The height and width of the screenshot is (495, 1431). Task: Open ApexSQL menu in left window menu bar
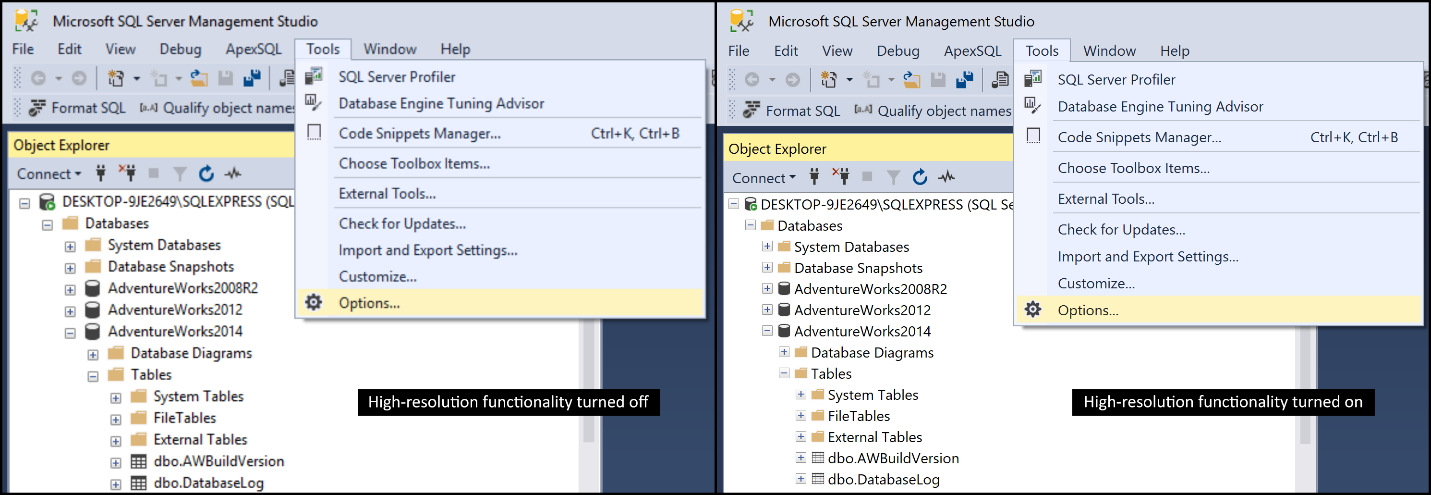[x=248, y=49]
